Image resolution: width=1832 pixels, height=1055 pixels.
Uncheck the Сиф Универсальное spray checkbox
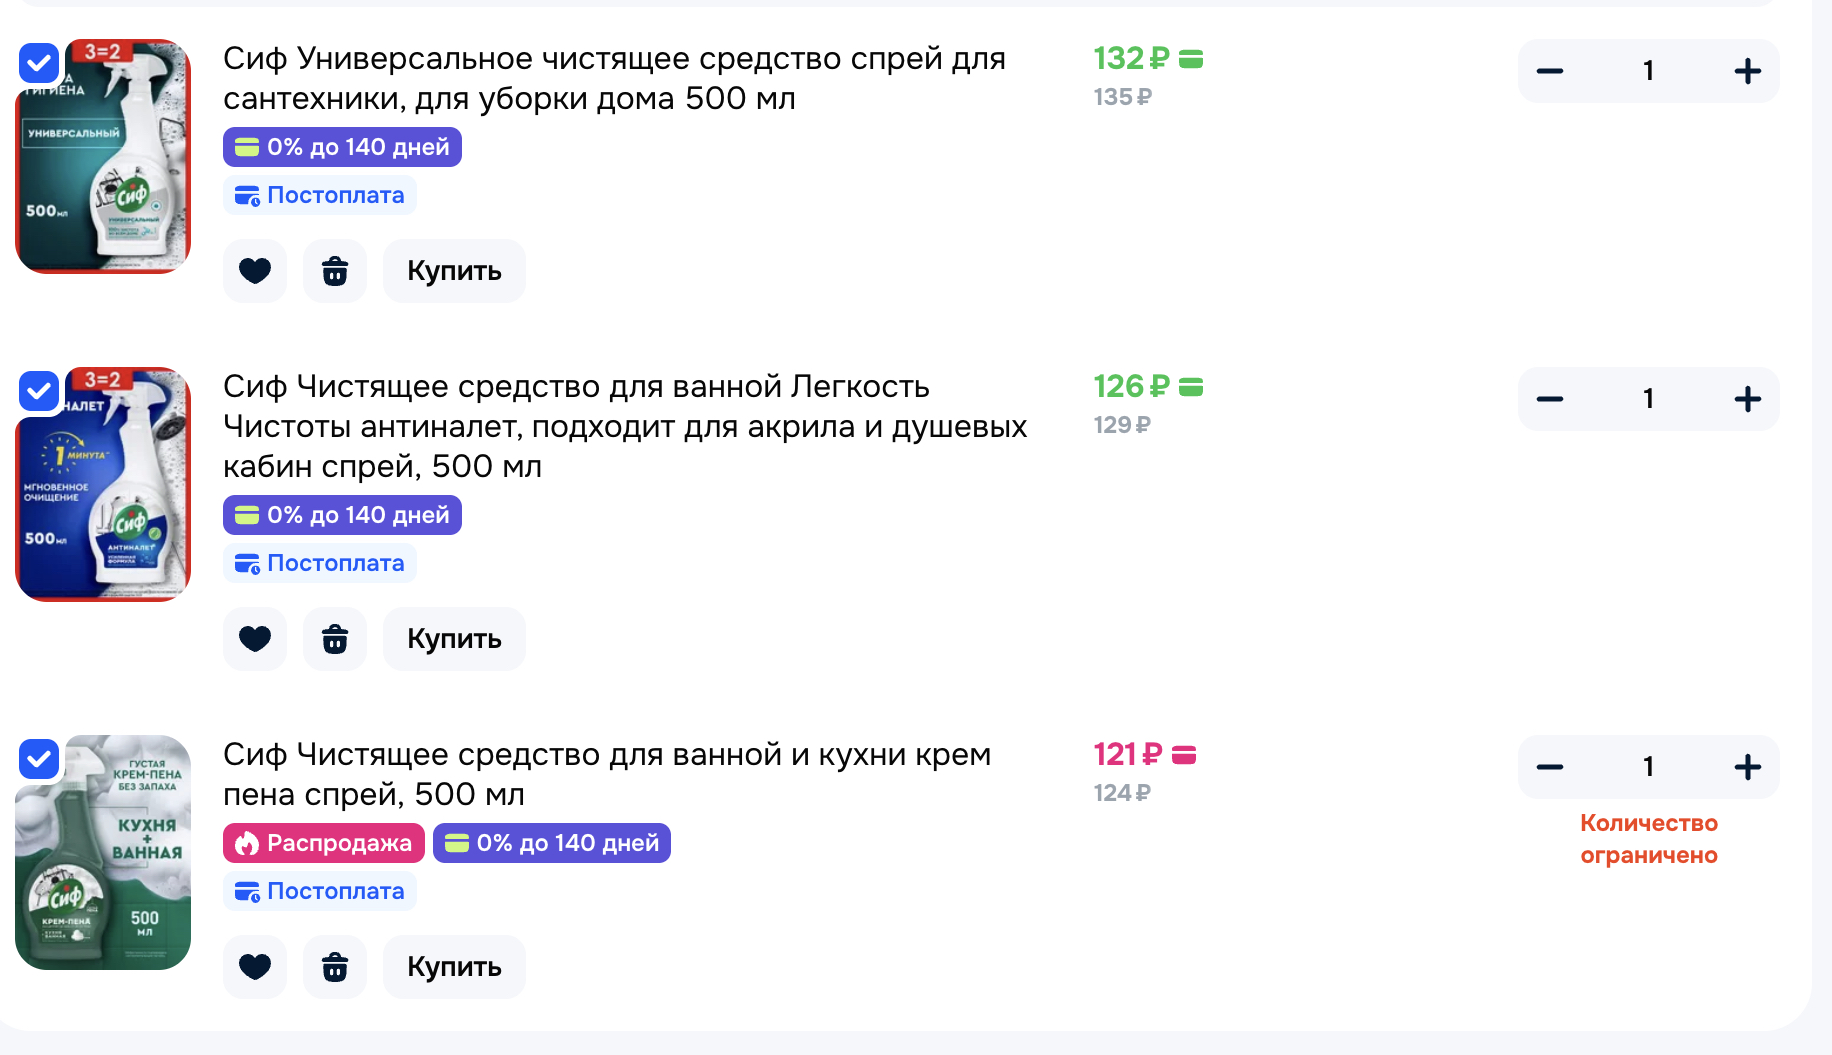click(x=39, y=64)
